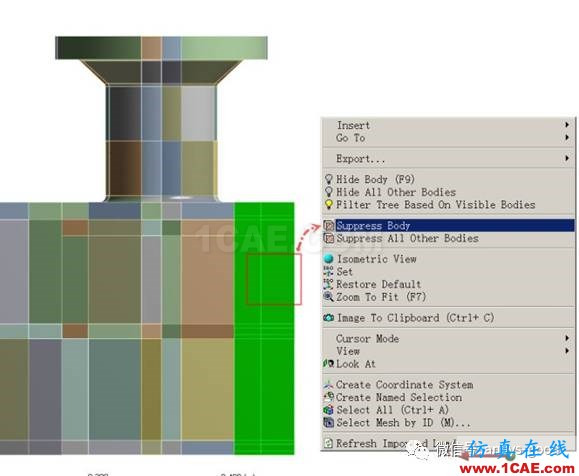
Task: Select the green highlighted body in model
Action: (x=264, y=328)
